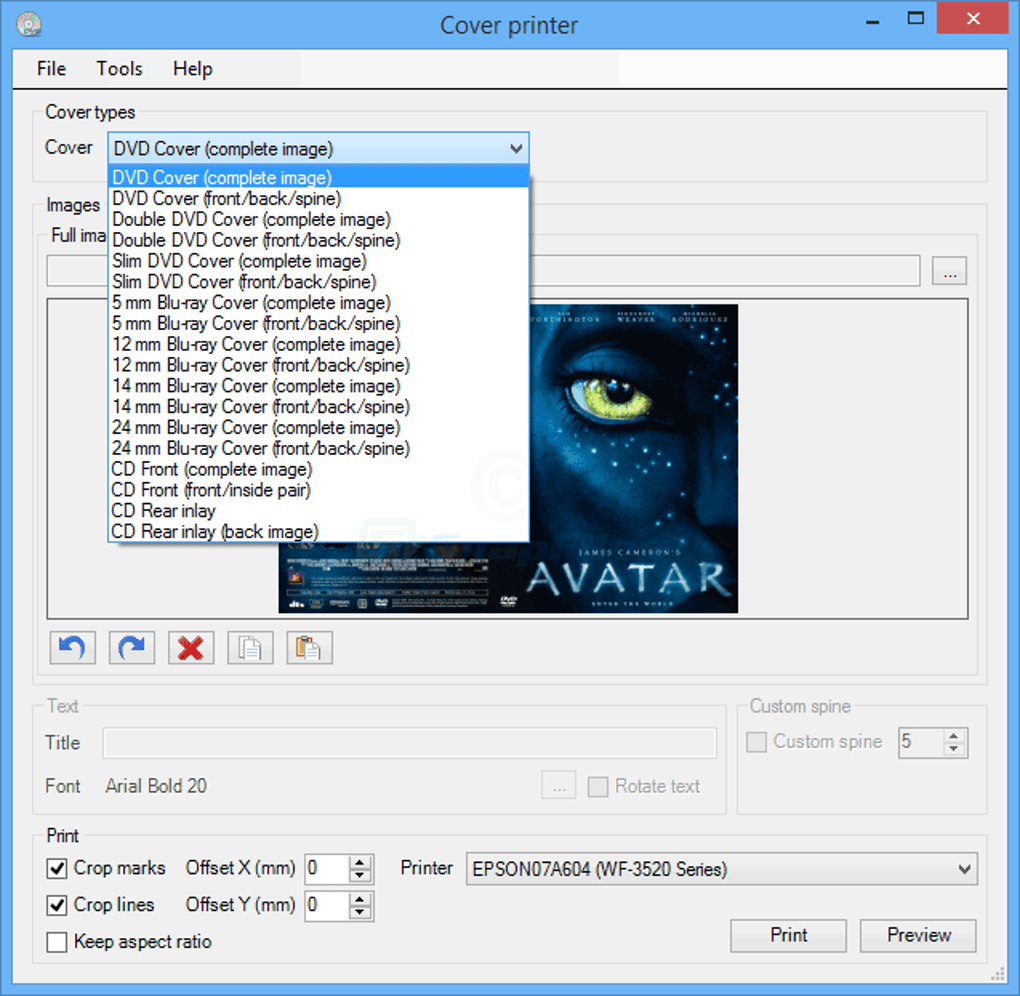Screen dimensions: 1020x996
Task: Uncheck the Crop marks option
Action: 57,869
